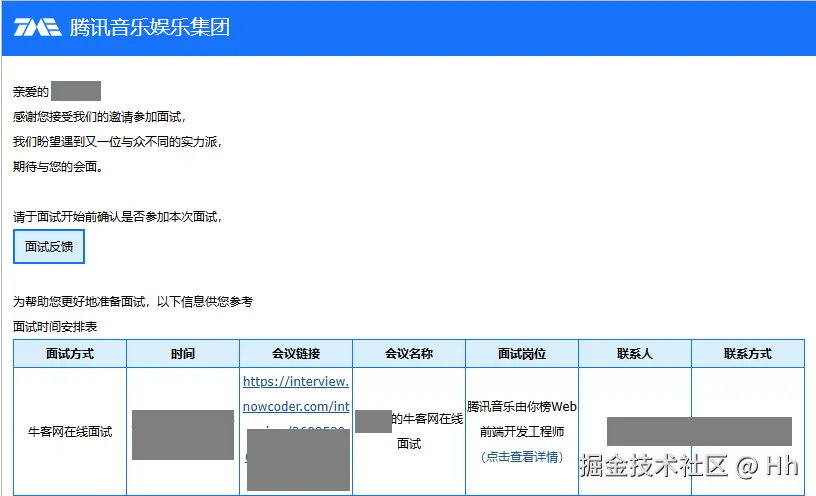Screen dimensions: 816x496
Task: Click the 期待与您的会面 line
Action: pyautogui.click(x=58, y=167)
